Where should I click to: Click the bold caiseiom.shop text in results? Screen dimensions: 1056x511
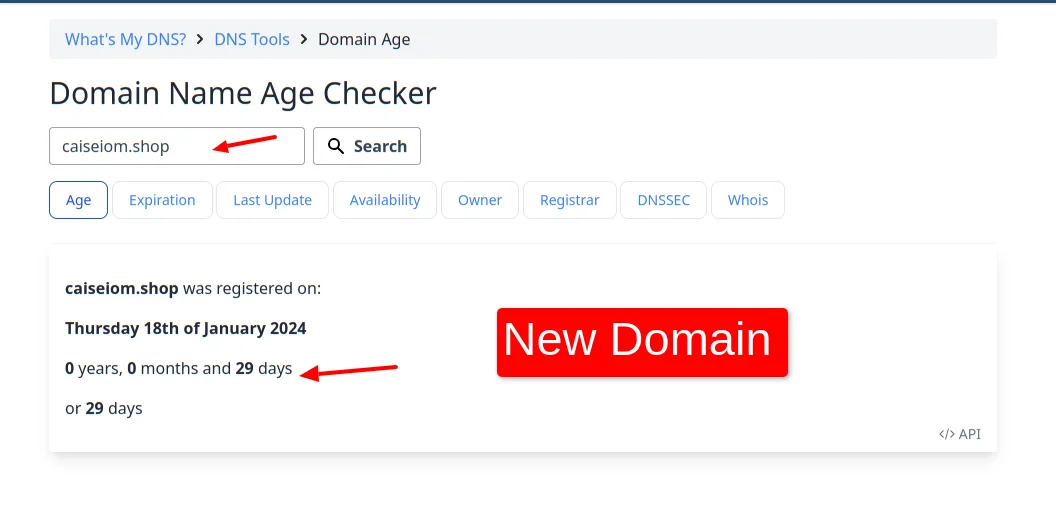tap(121, 288)
